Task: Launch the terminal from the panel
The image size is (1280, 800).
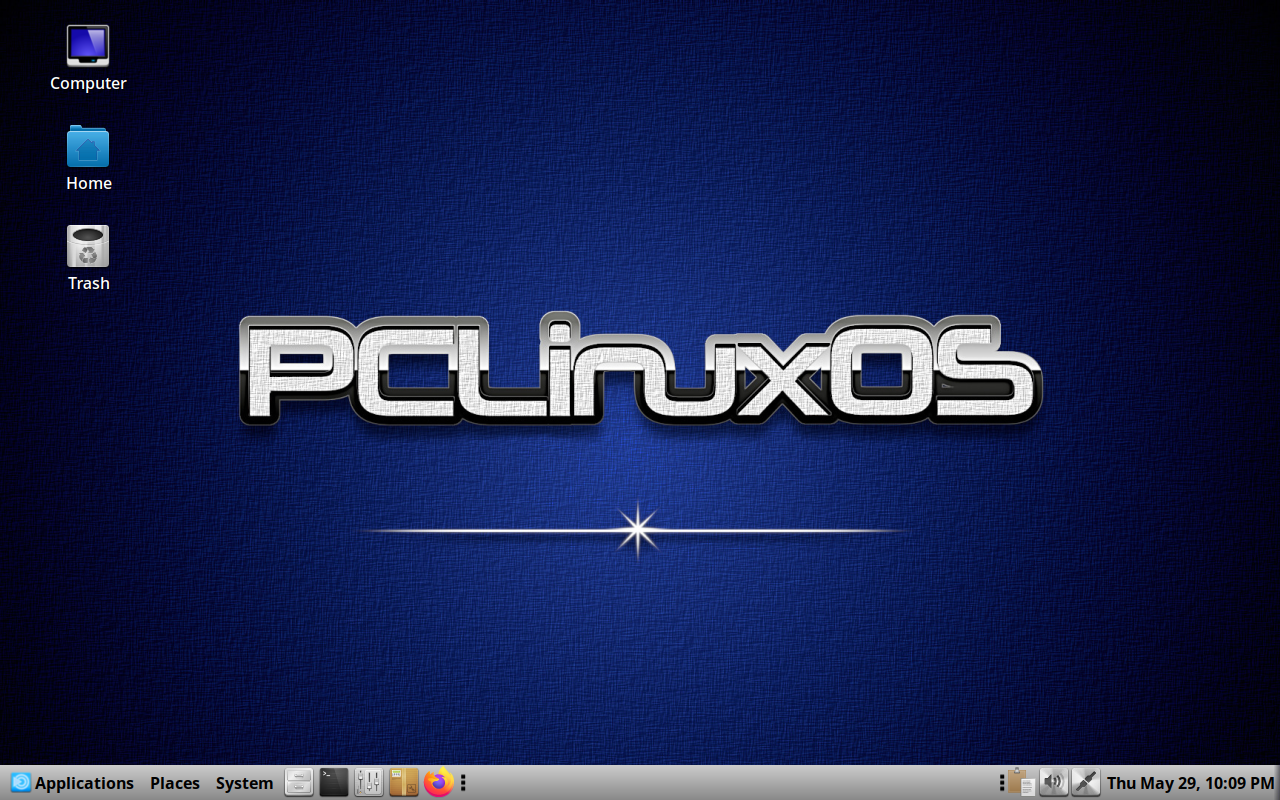Action: pyautogui.click(x=334, y=782)
